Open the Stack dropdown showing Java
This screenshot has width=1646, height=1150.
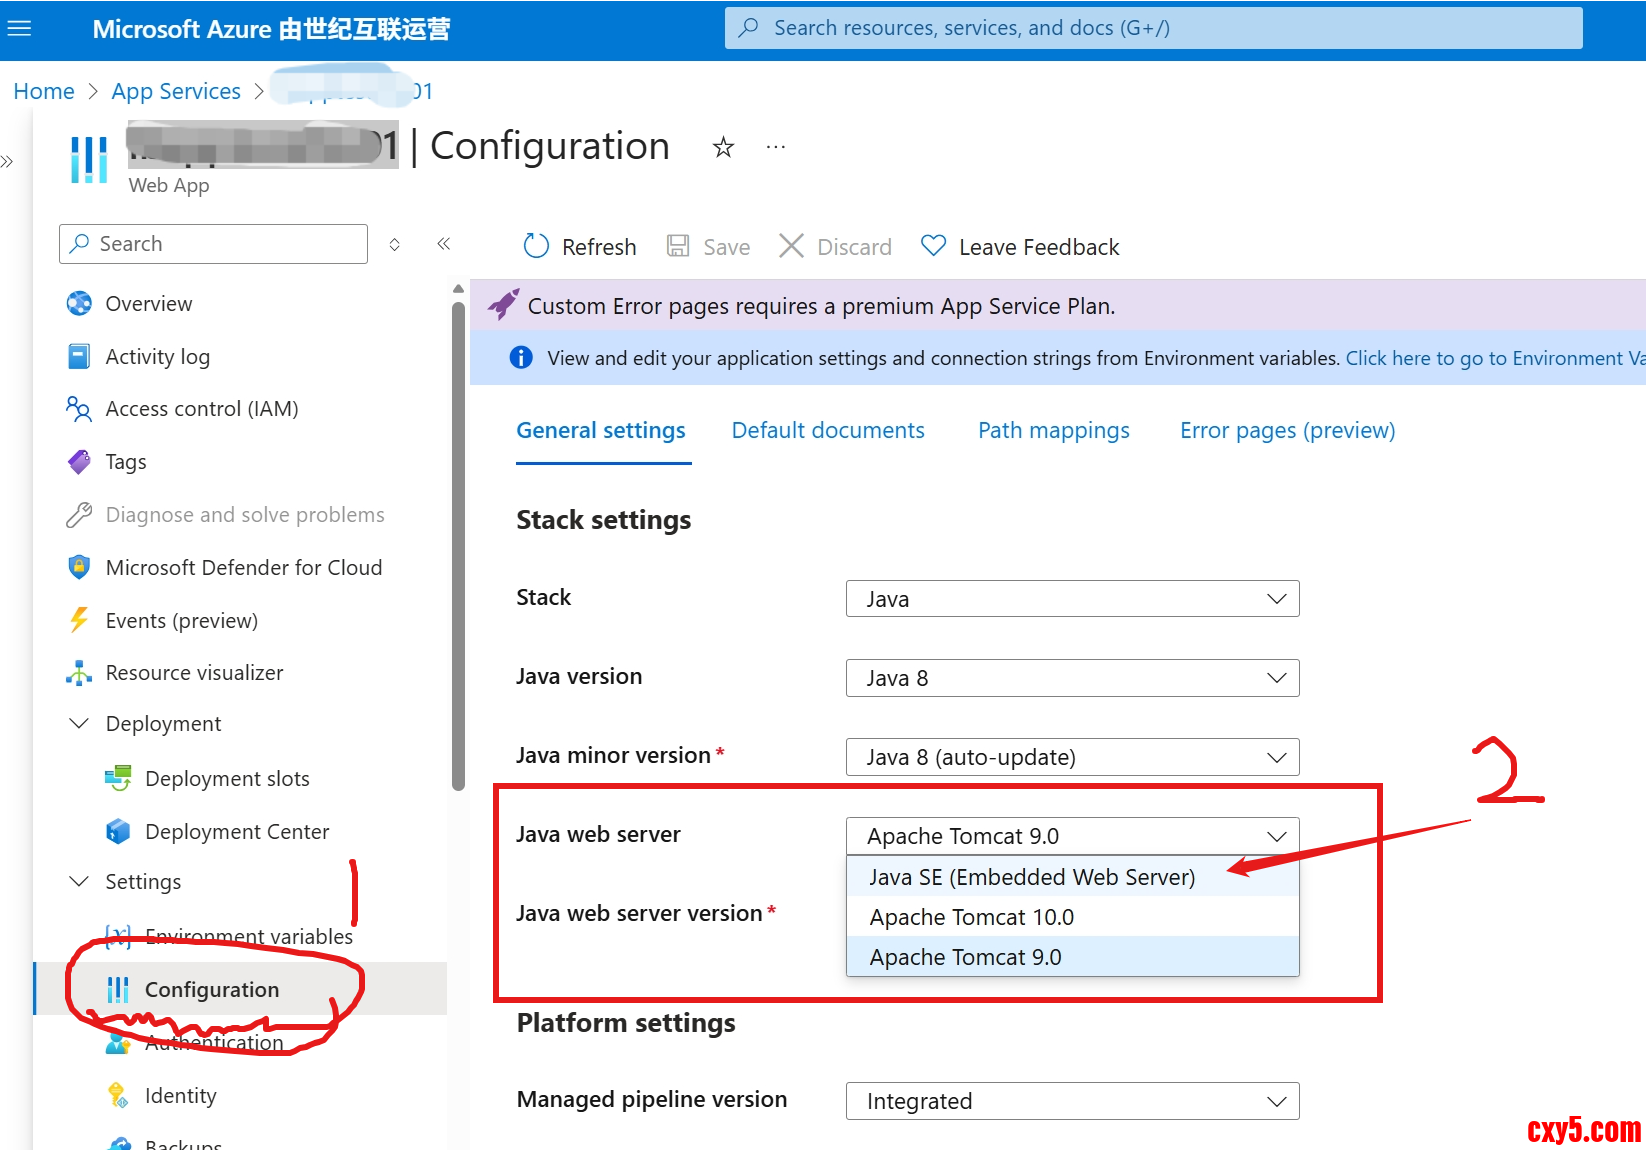[1072, 599]
